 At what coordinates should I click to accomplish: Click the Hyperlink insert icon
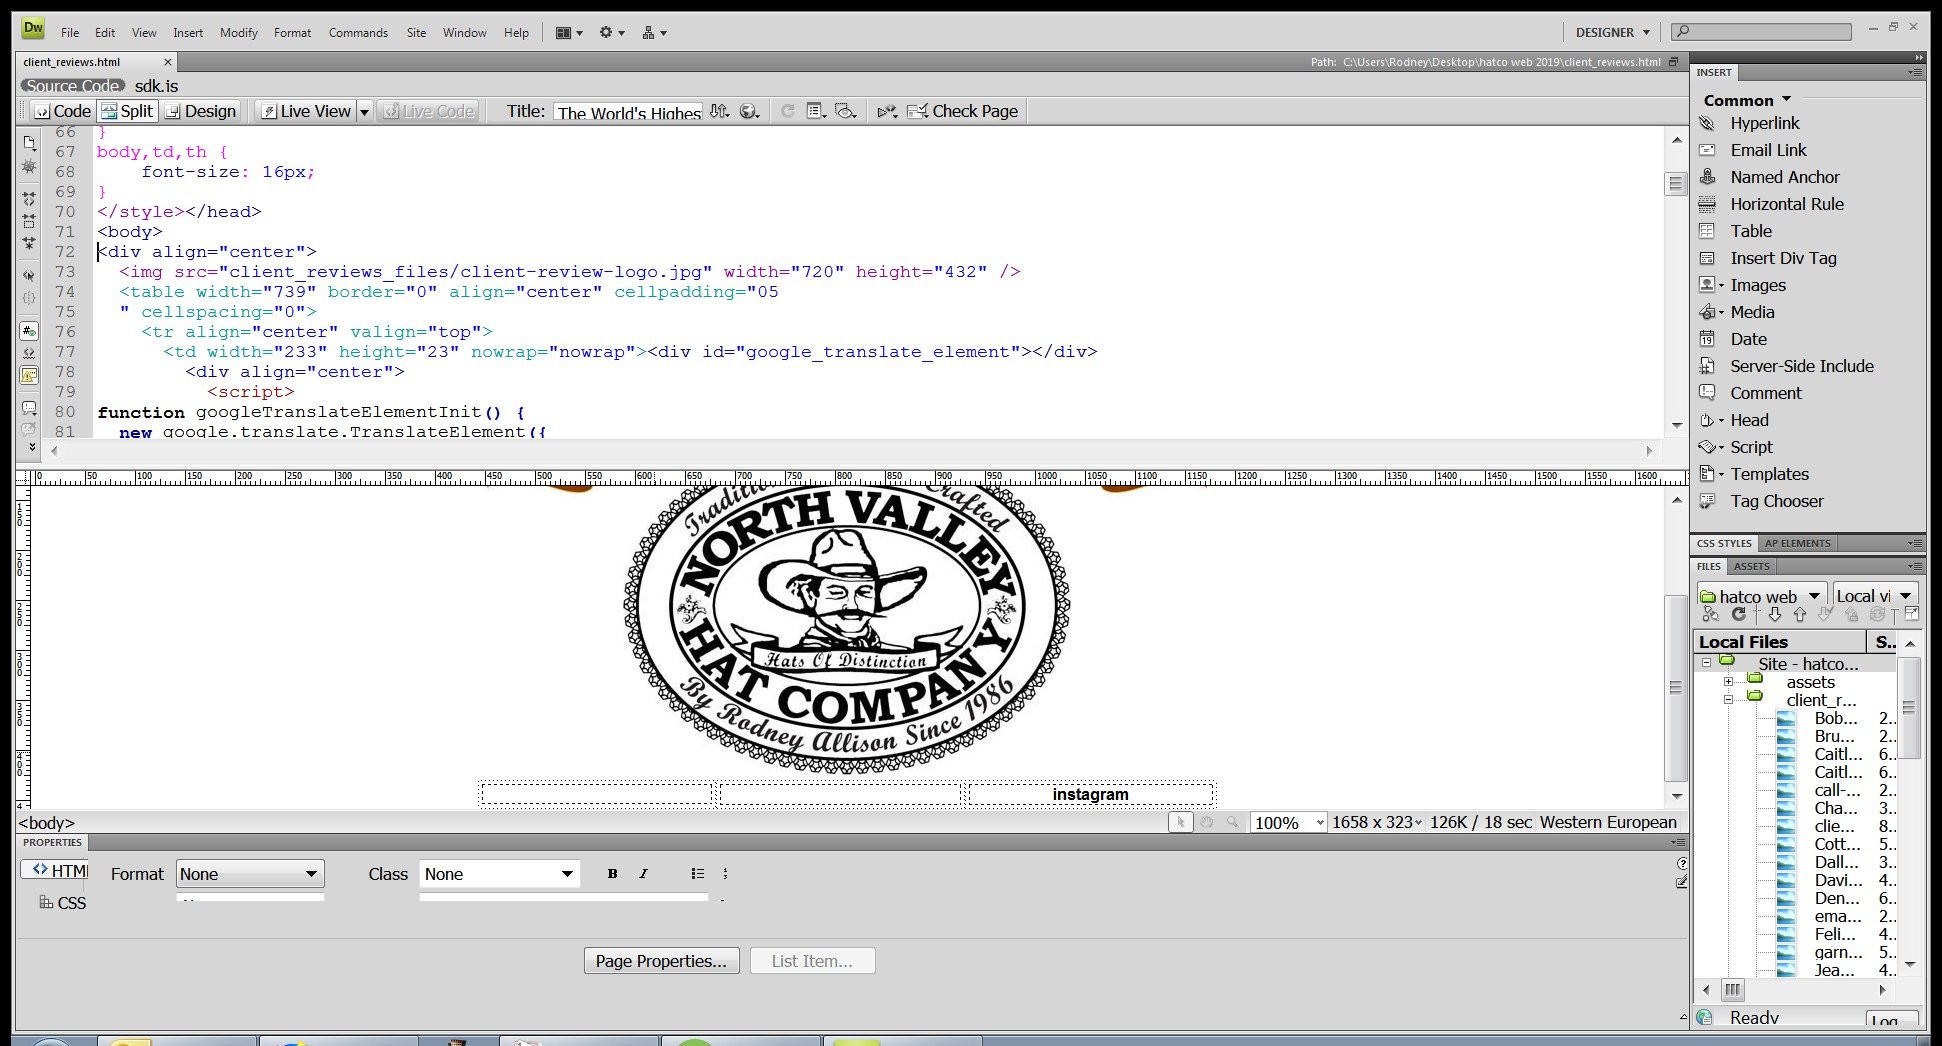(x=1707, y=123)
